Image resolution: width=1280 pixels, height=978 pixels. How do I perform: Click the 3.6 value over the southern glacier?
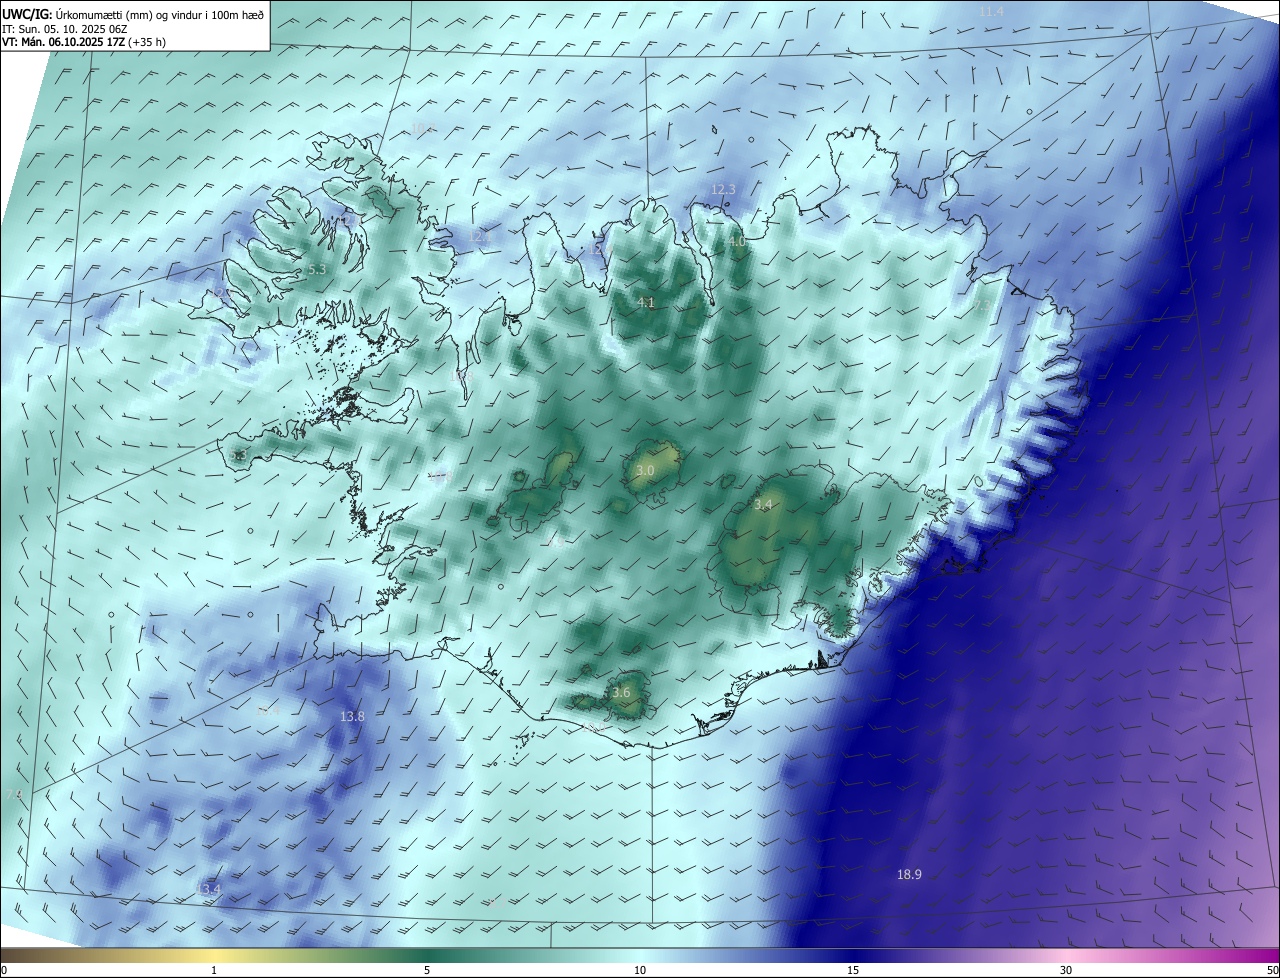[x=621, y=692]
